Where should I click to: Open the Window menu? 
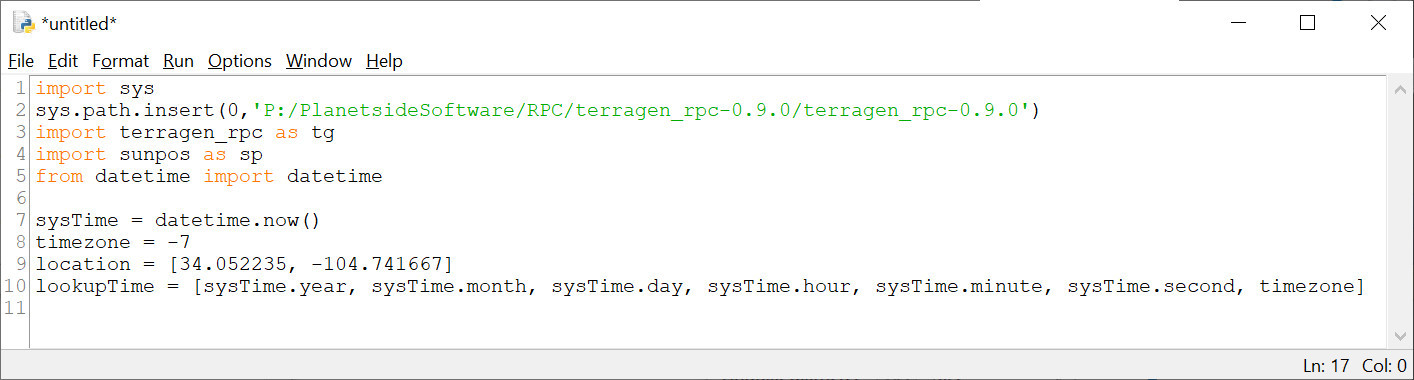[x=319, y=61]
